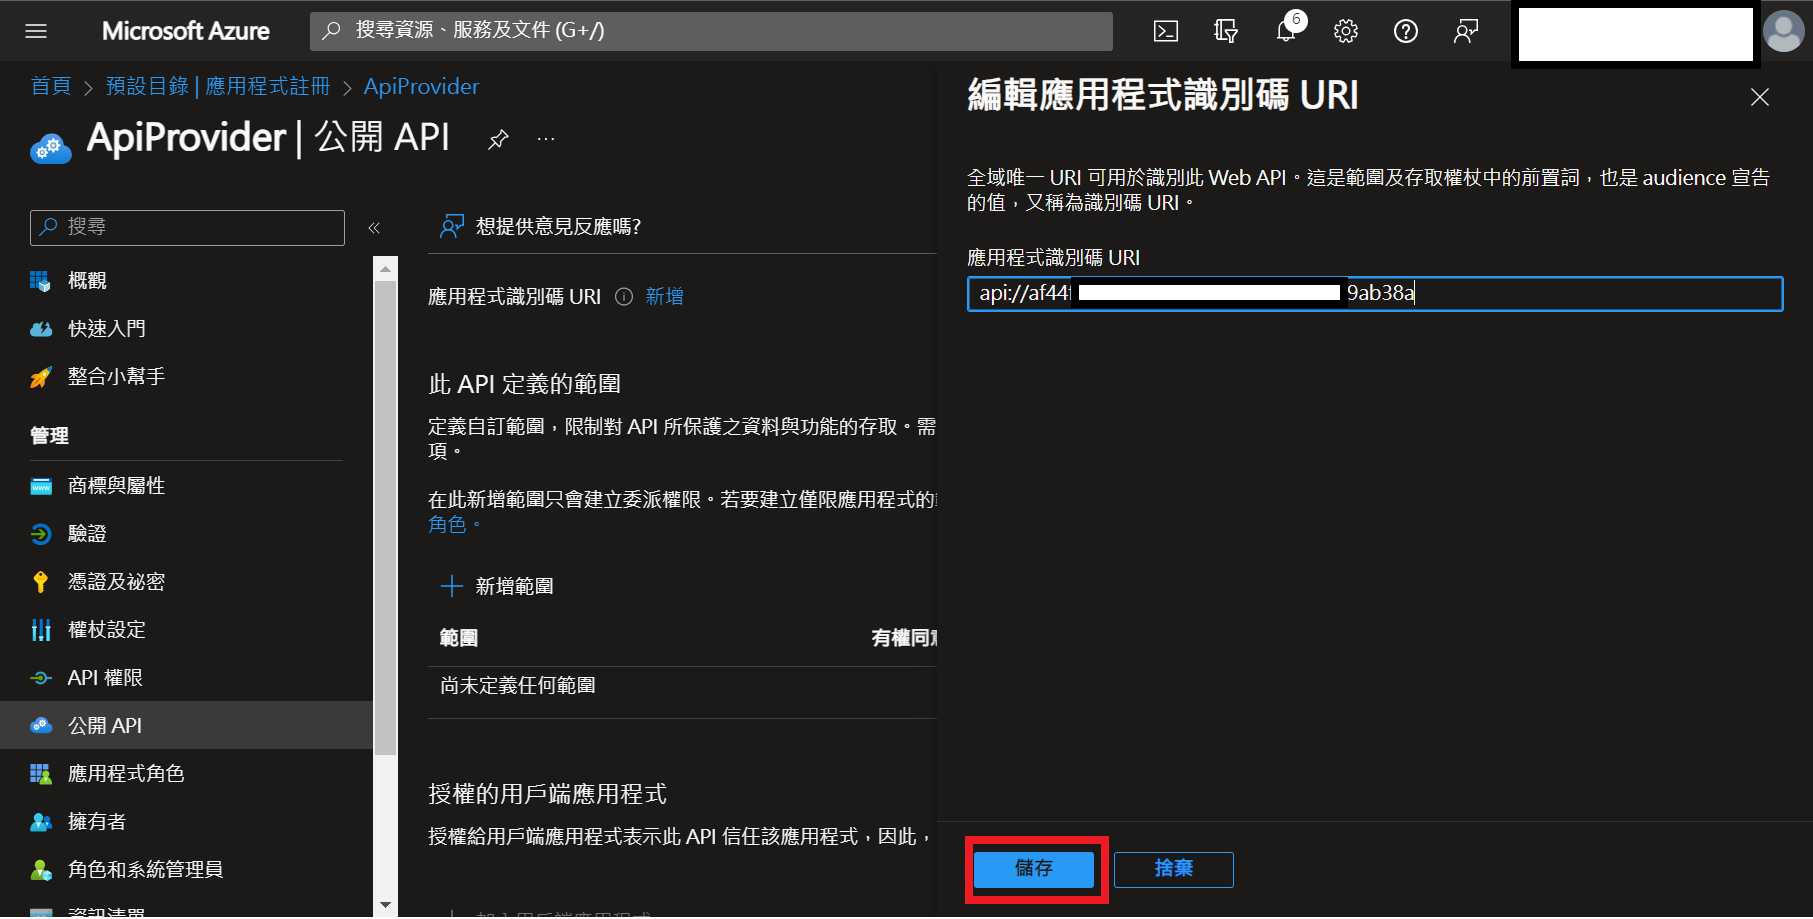The height and width of the screenshot is (919, 1813).
Task: Click the ApiProvider breadcrumb link
Action: (421, 87)
